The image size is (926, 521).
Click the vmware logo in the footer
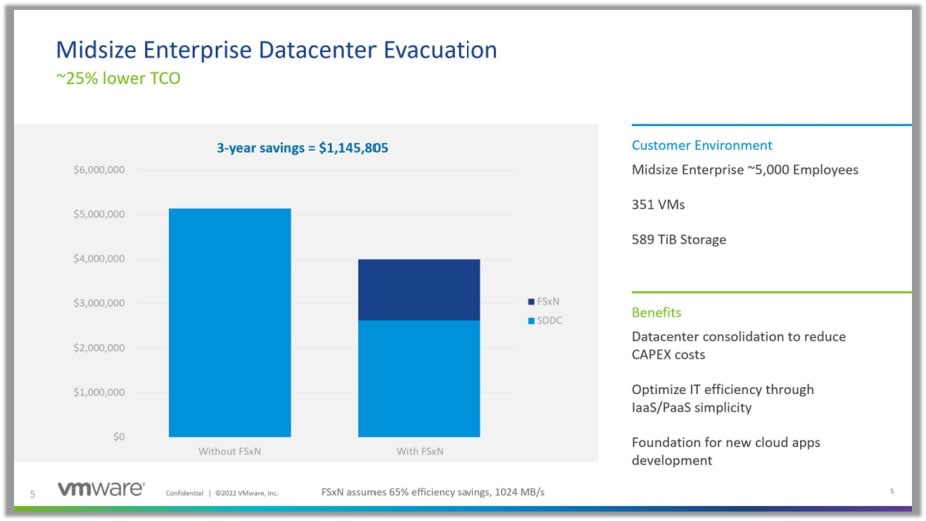click(x=100, y=490)
